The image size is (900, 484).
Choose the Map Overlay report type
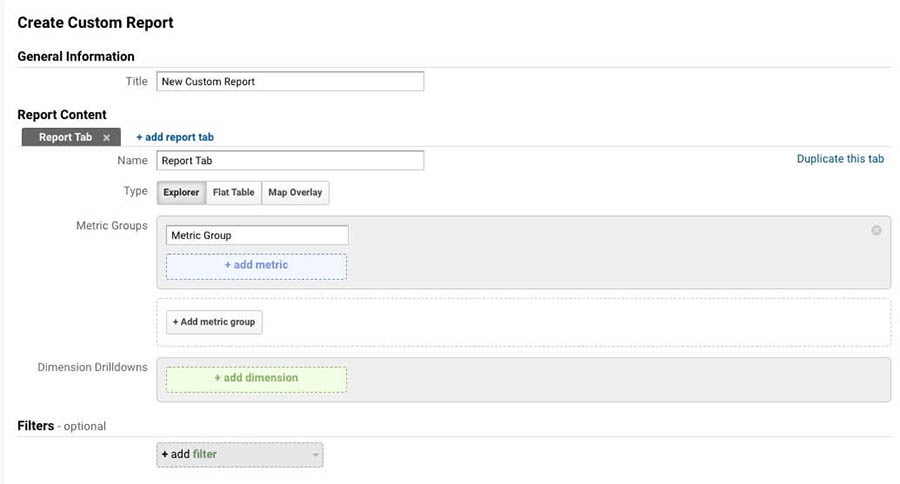tap(295, 192)
